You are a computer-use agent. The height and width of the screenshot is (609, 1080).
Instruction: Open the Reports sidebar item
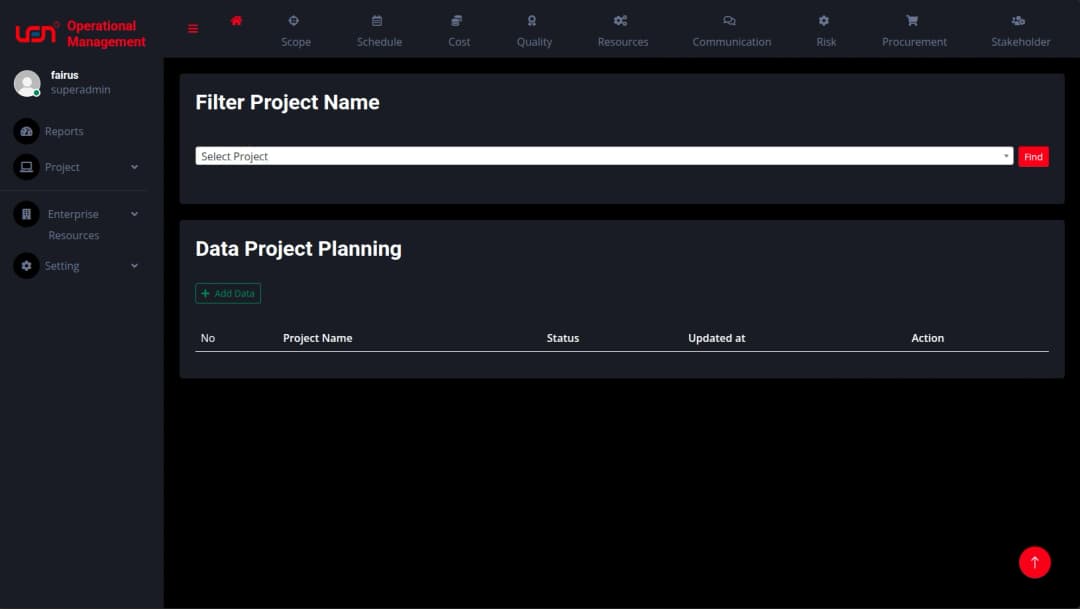point(65,131)
